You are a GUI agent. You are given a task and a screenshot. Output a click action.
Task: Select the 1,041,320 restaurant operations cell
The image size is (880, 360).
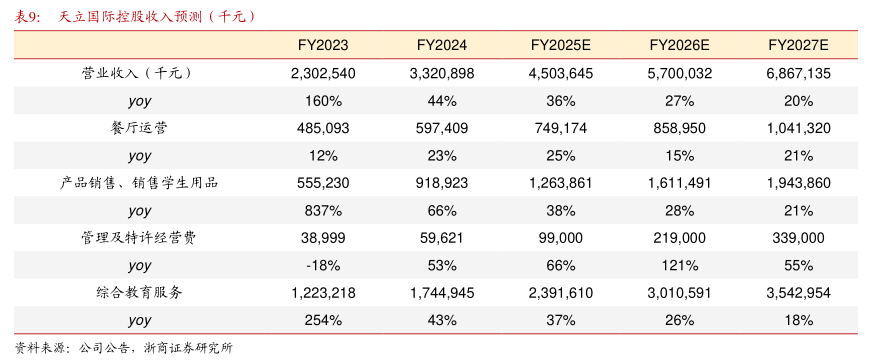click(799, 128)
